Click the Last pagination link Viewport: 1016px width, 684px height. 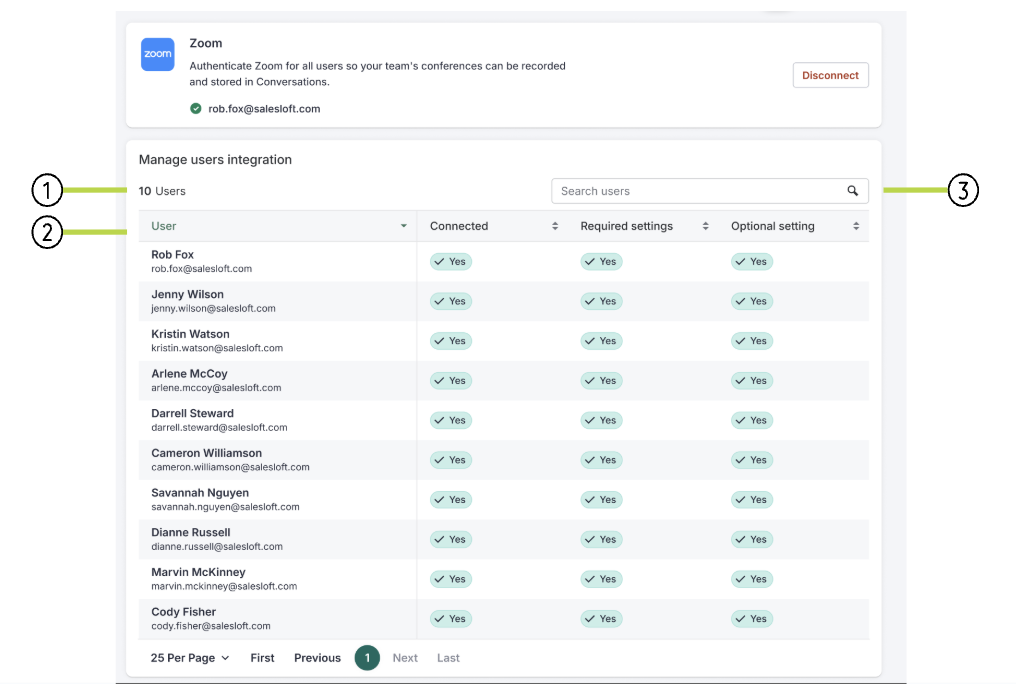[448, 657]
